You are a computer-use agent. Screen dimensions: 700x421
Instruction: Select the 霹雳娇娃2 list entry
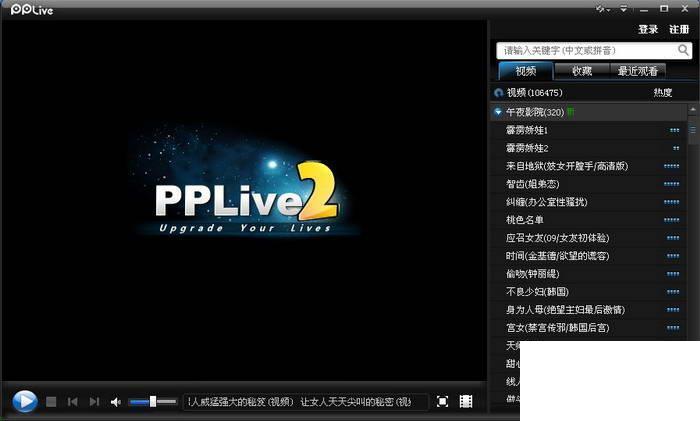pos(588,148)
